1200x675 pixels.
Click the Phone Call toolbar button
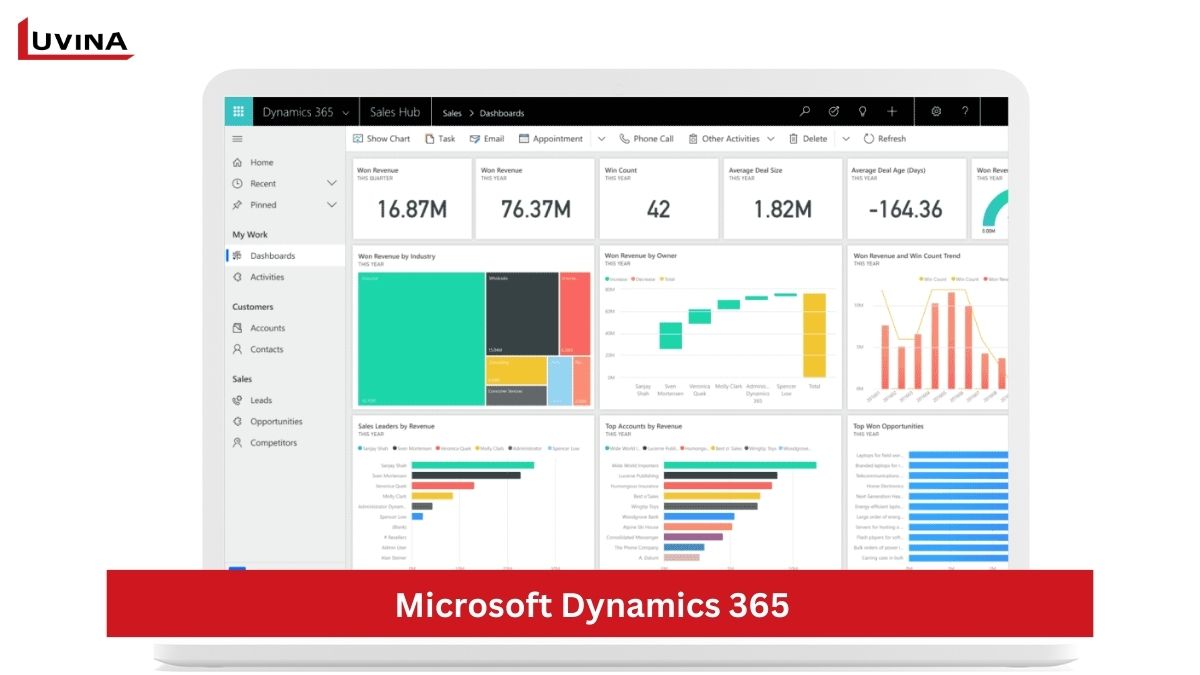click(x=646, y=139)
